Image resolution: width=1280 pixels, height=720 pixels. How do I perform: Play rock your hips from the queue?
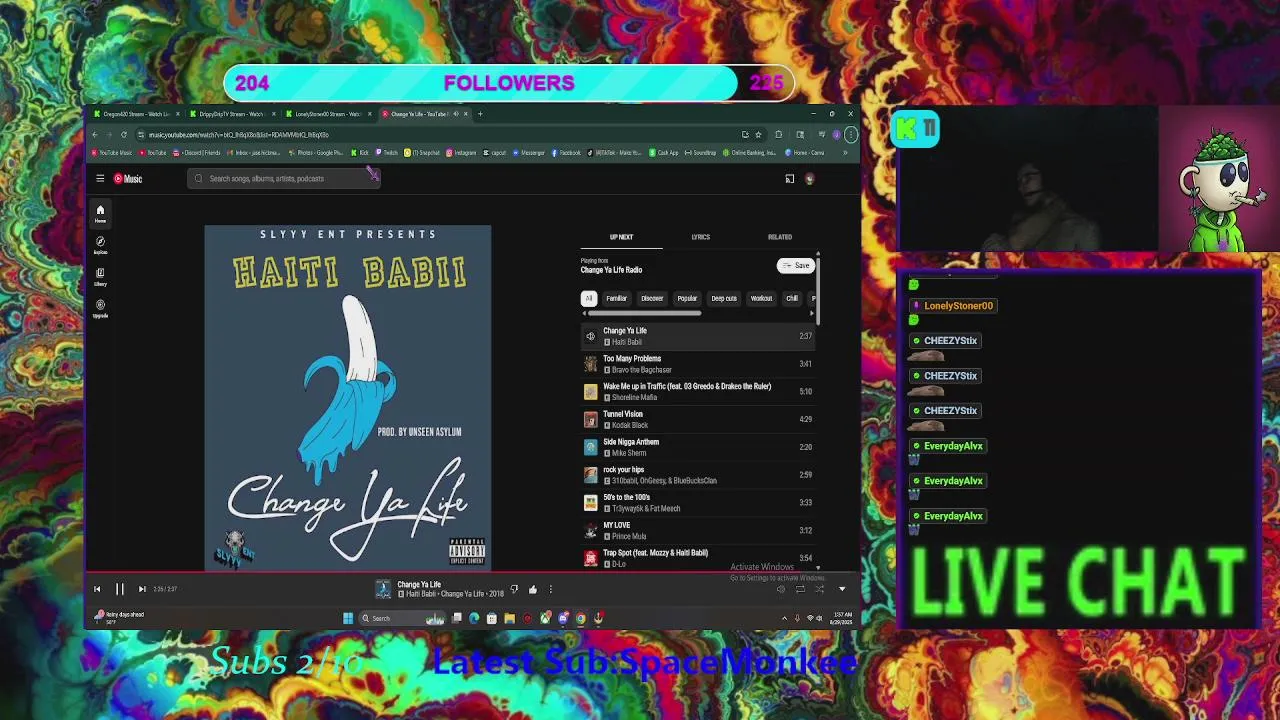pyautogui.click(x=698, y=475)
